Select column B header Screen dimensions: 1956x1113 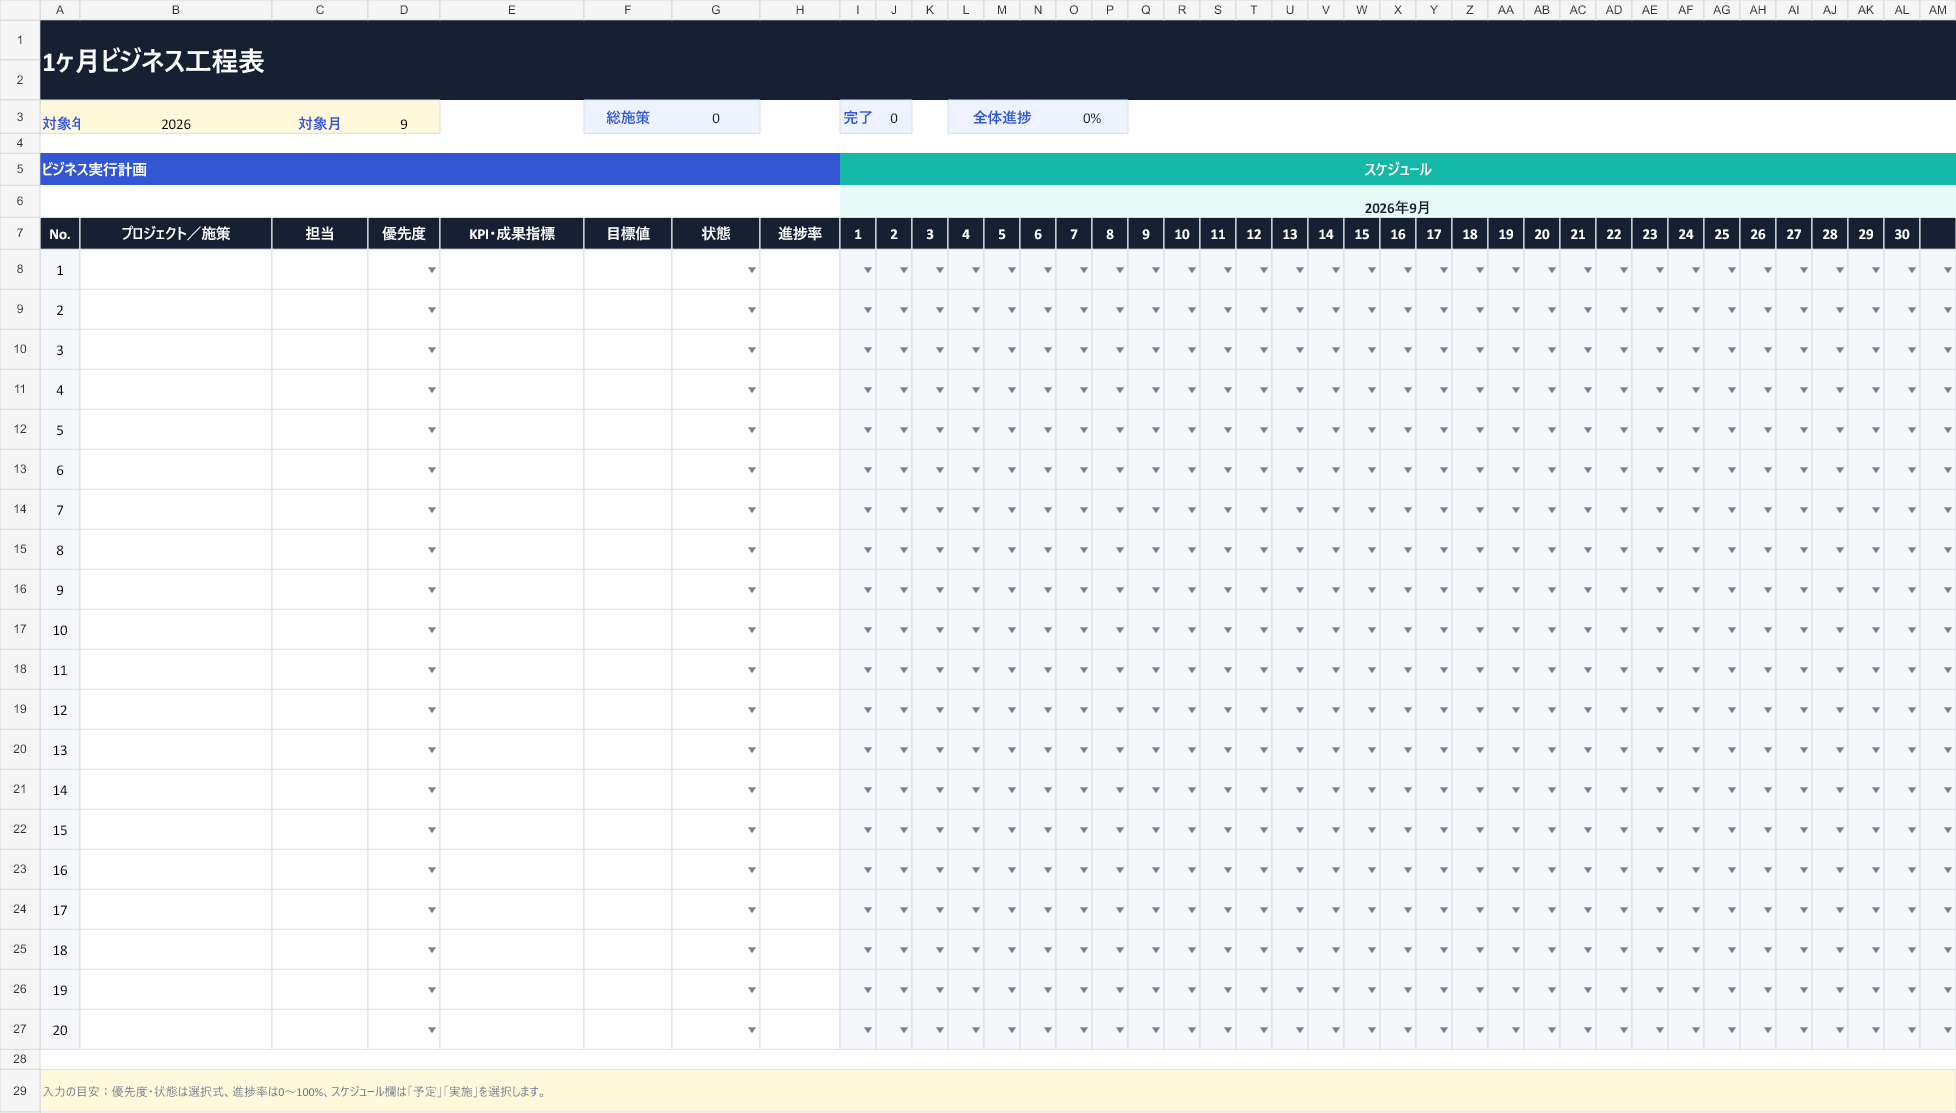[176, 10]
